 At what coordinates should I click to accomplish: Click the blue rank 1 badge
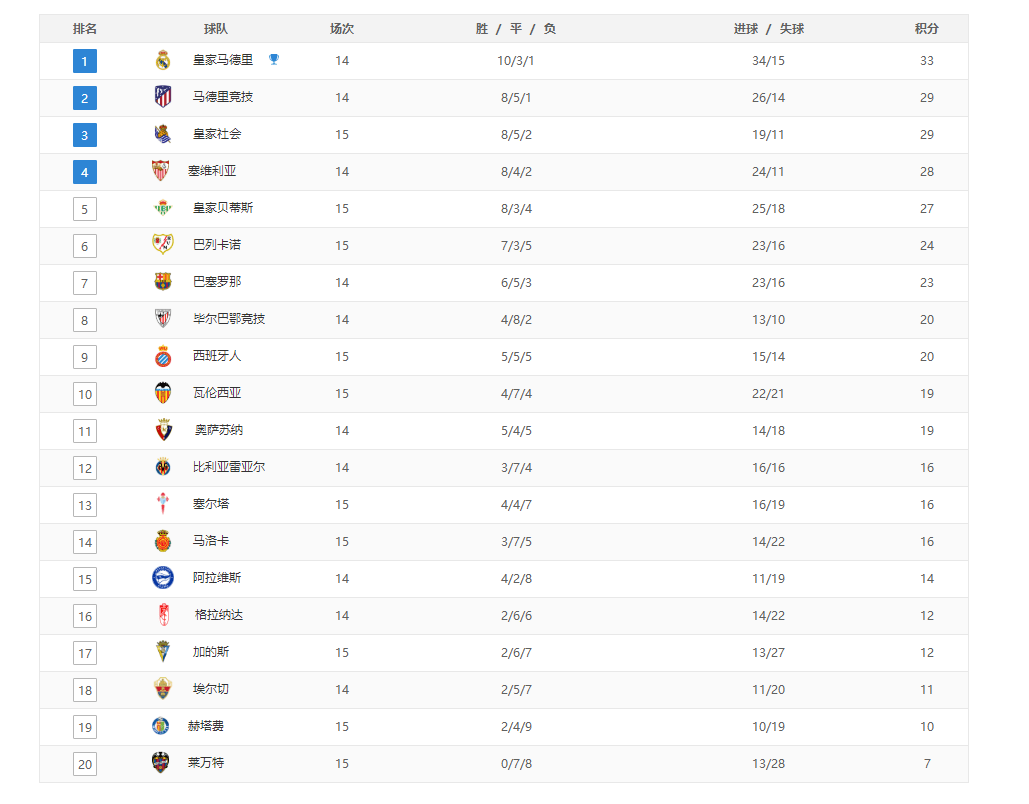coord(85,61)
